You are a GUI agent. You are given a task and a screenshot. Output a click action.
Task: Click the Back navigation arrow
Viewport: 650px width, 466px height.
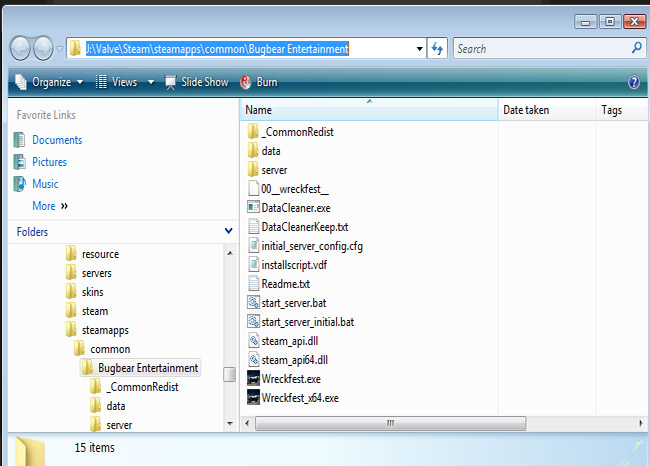point(20,49)
